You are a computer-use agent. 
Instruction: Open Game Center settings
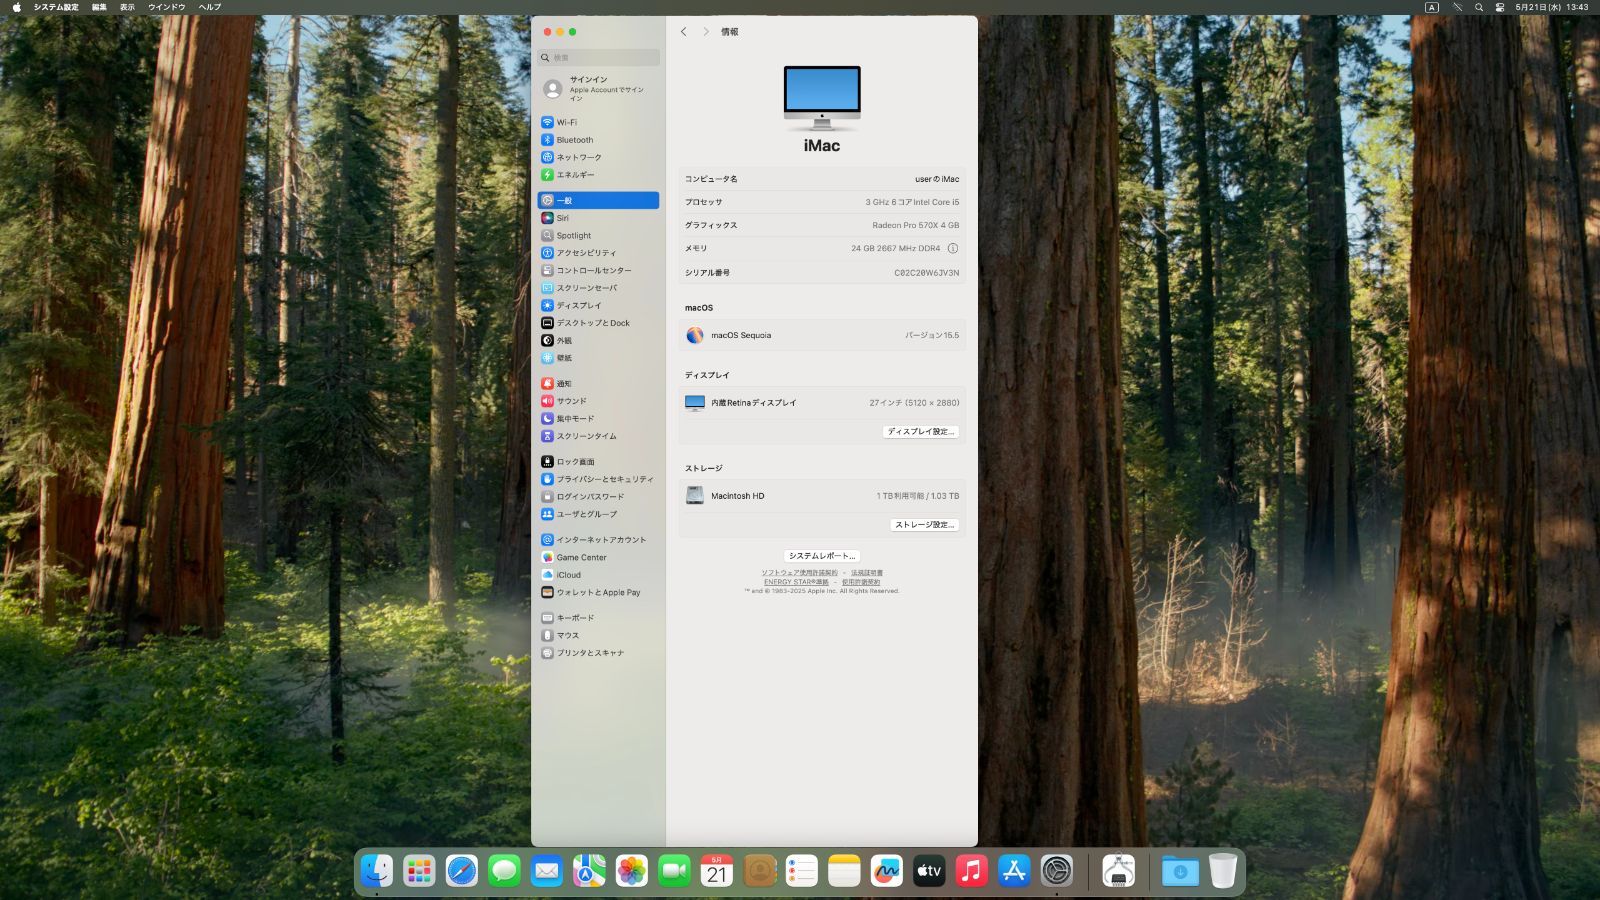(581, 558)
